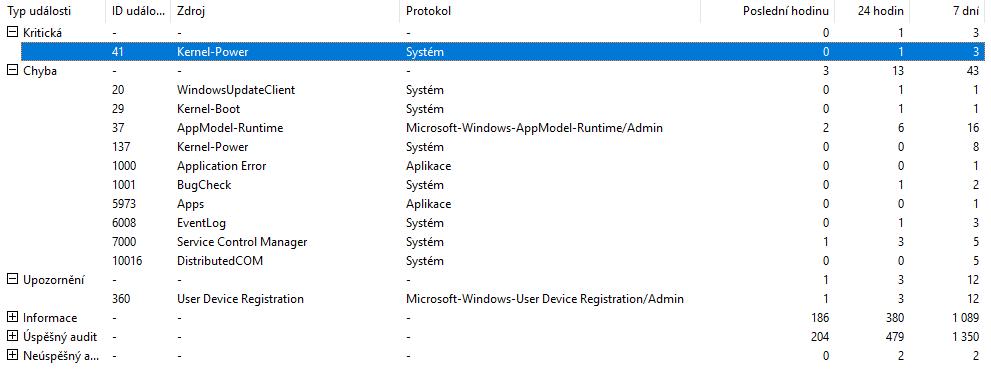Select the Neúspěšný audit row label
This screenshot has width=991, height=374.
pos(61,356)
